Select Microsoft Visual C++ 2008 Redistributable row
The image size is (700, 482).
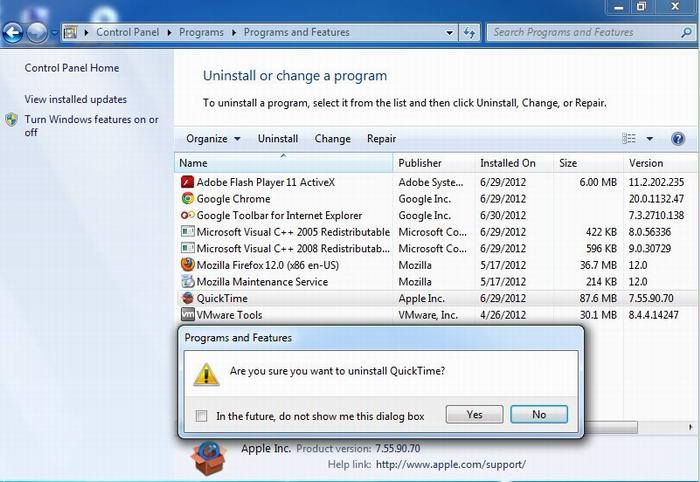click(x=437, y=248)
